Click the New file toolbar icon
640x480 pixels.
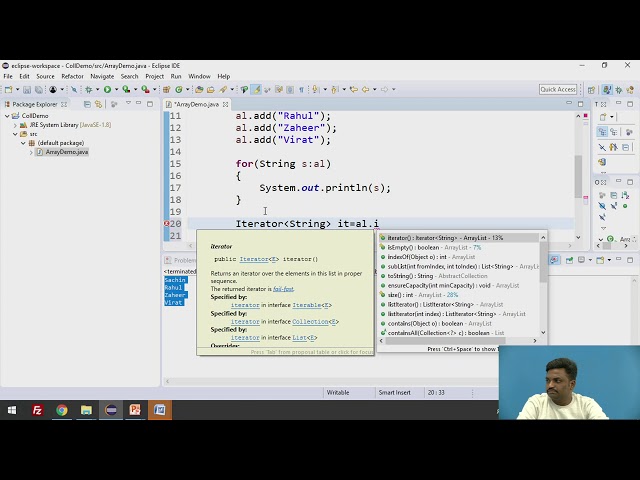point(9,89)
